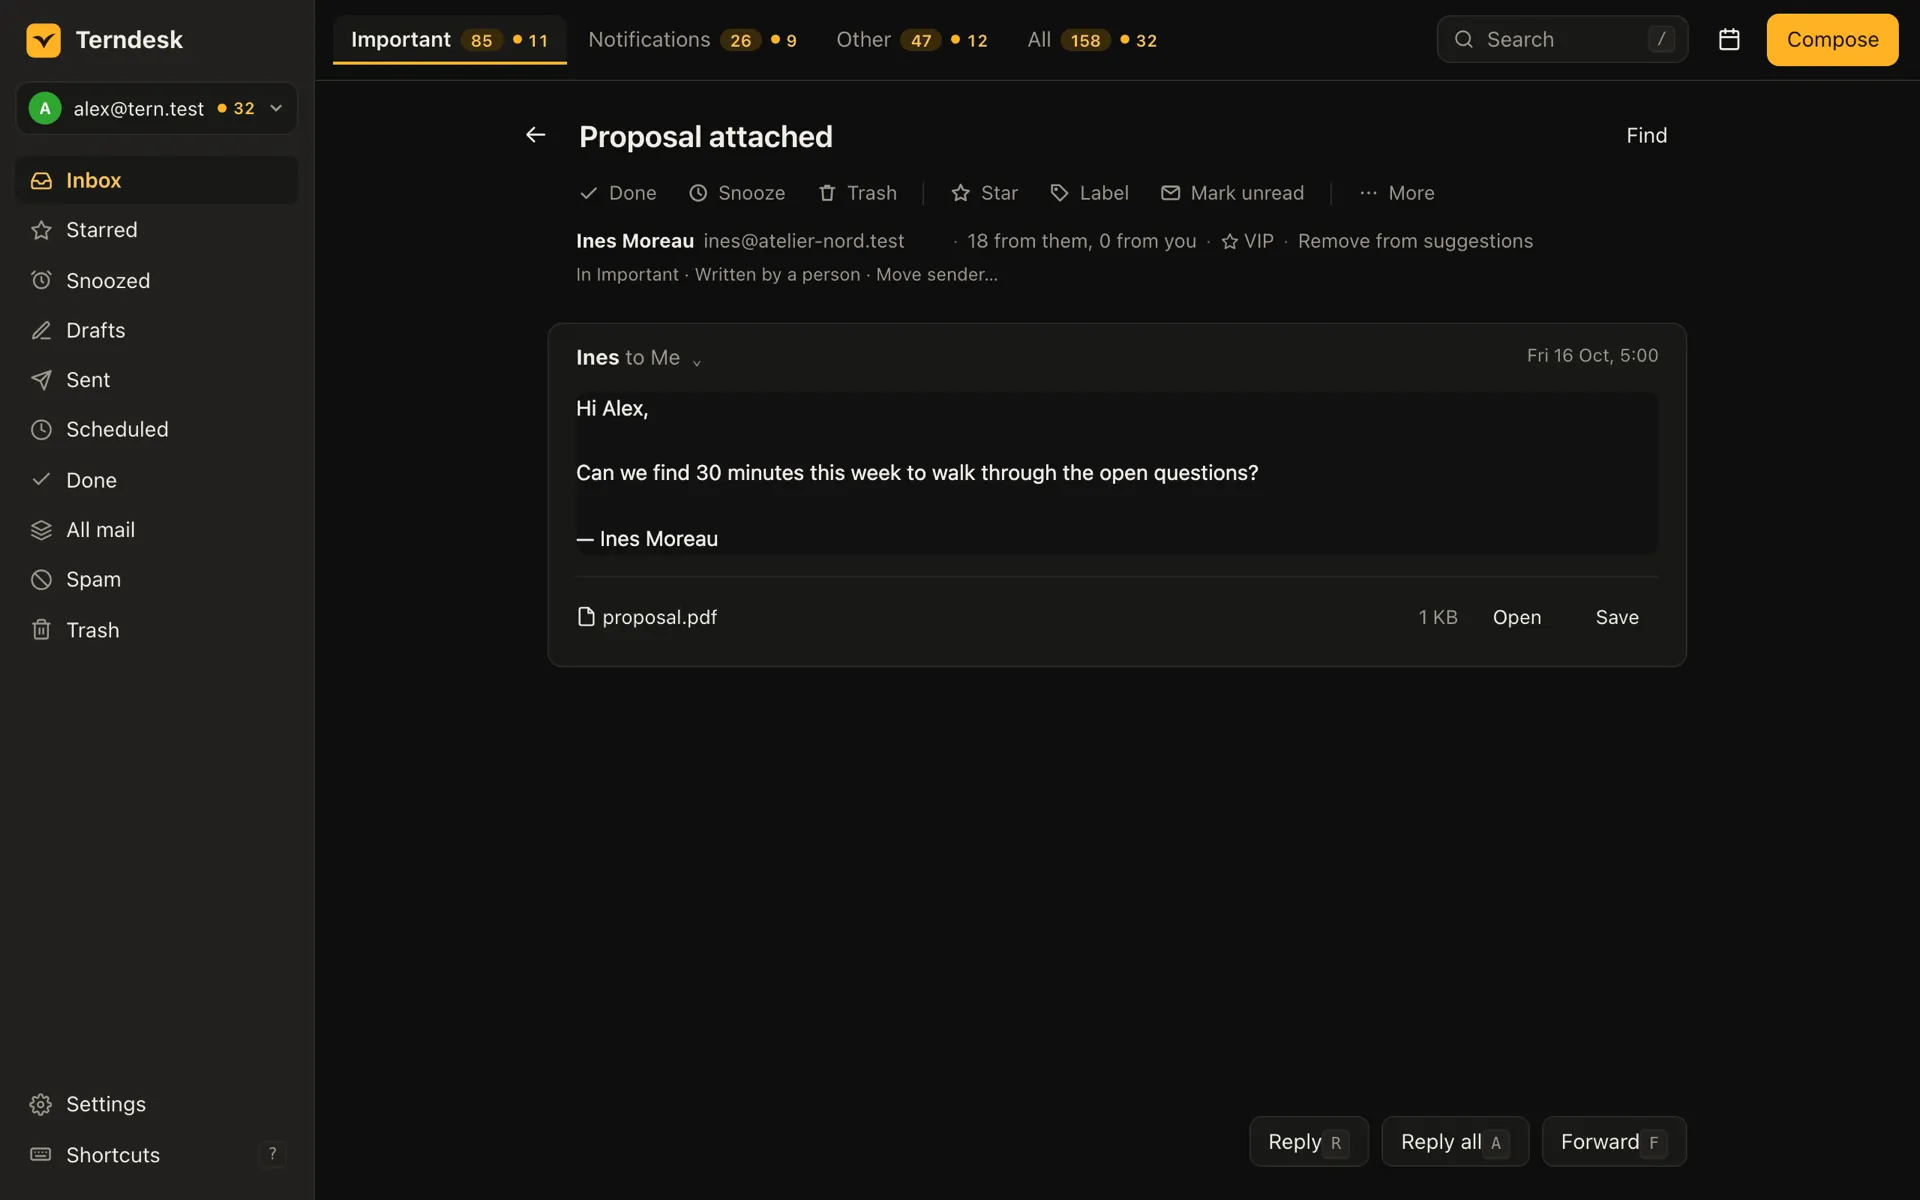Click the Reply all button
1920x1200 pixels.
tap(1455, 1142)
